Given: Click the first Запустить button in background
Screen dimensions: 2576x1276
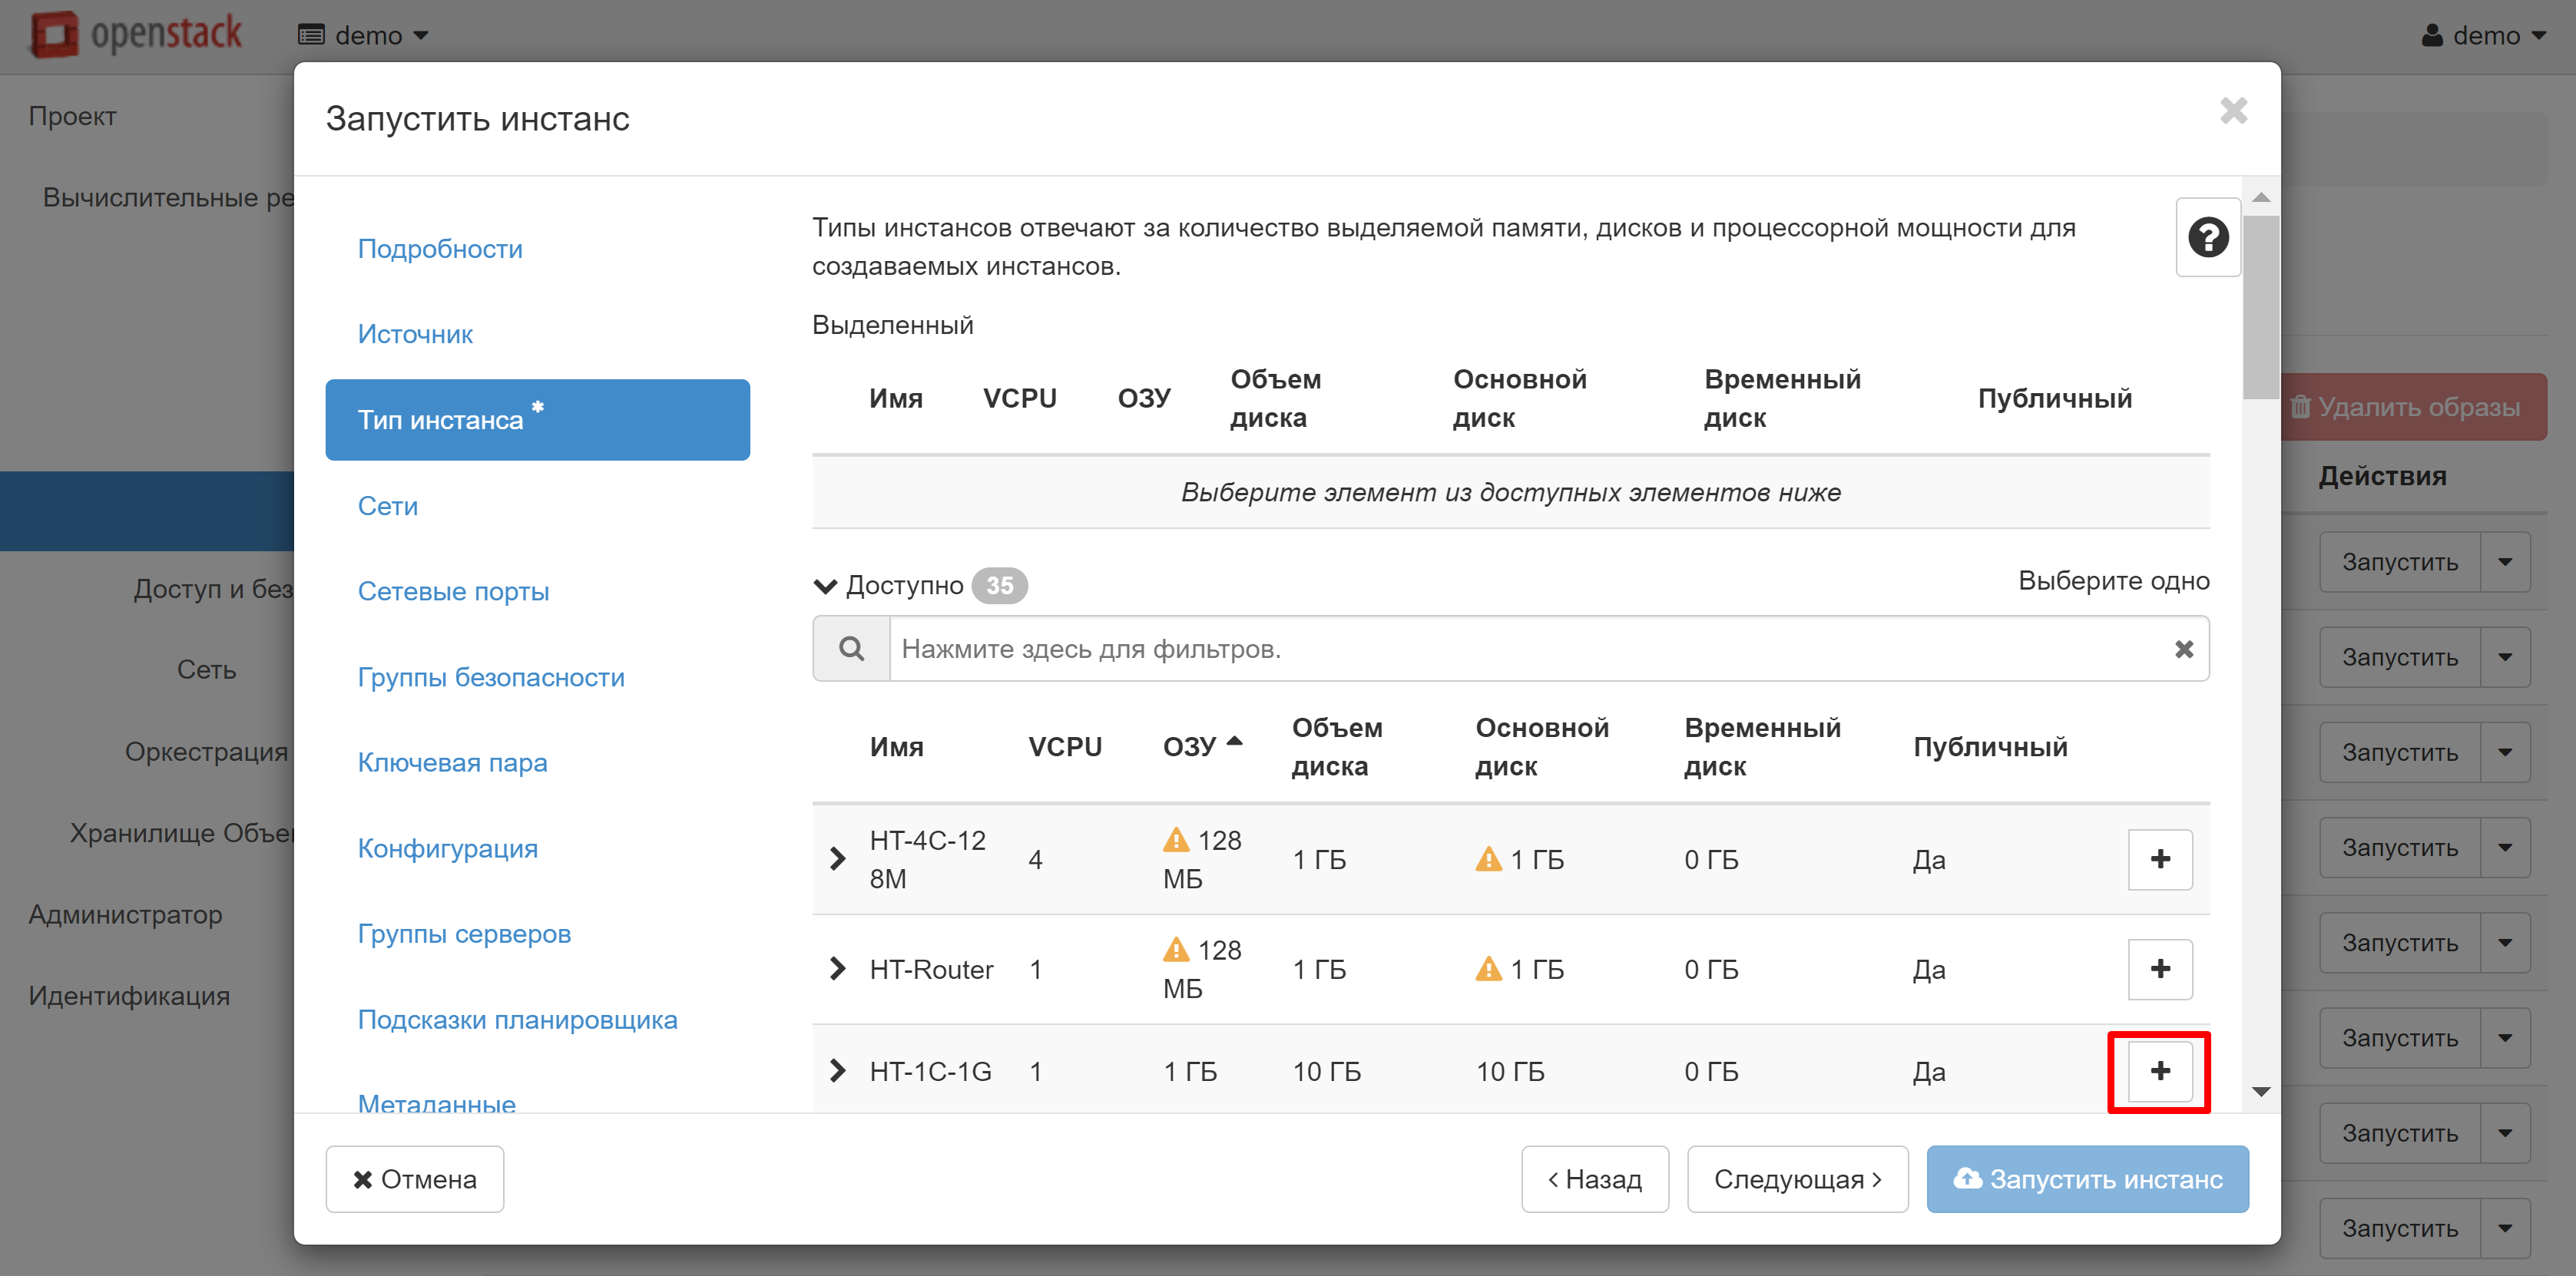Looking at the screenshot, I should click(x=2399, y=562).
